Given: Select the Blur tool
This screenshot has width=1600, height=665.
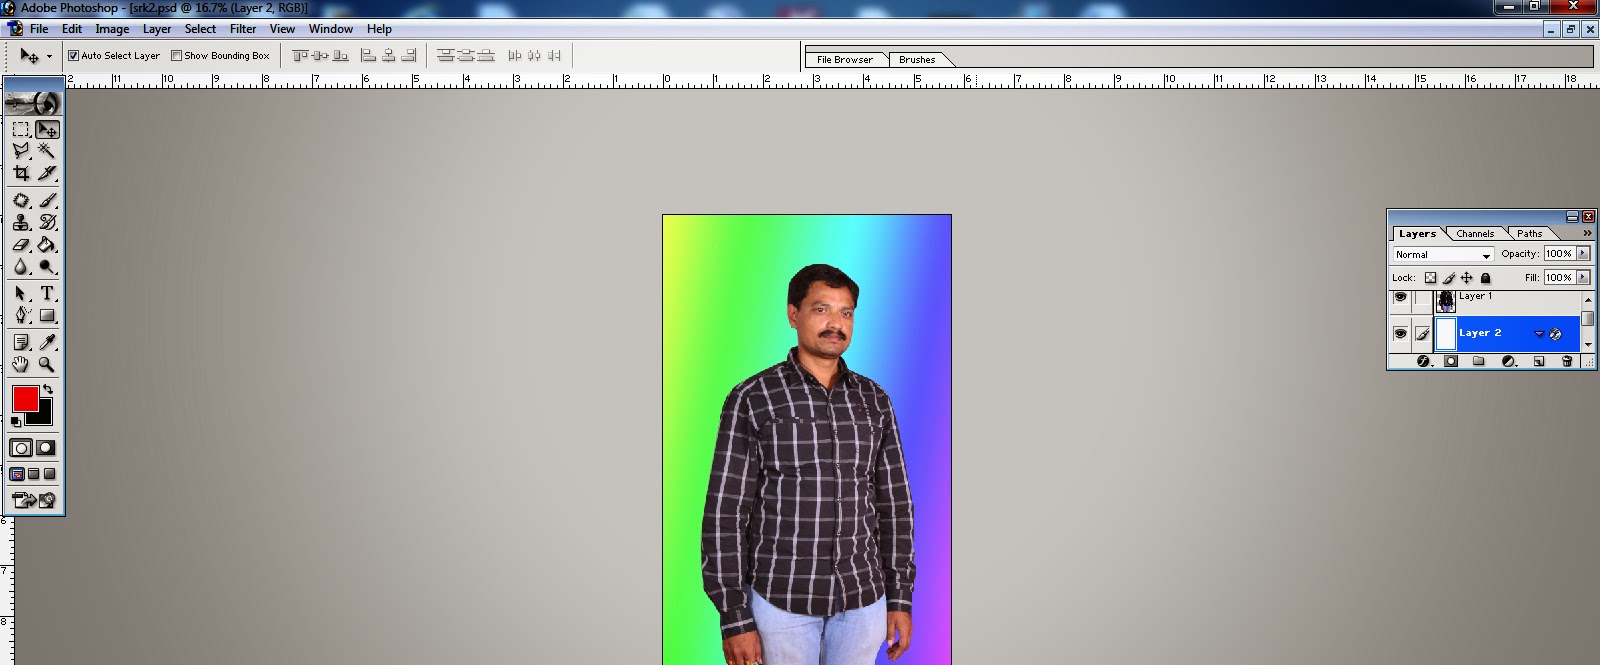Looking at the screenshot, I should pyautogui.click(x=21, y=266).
